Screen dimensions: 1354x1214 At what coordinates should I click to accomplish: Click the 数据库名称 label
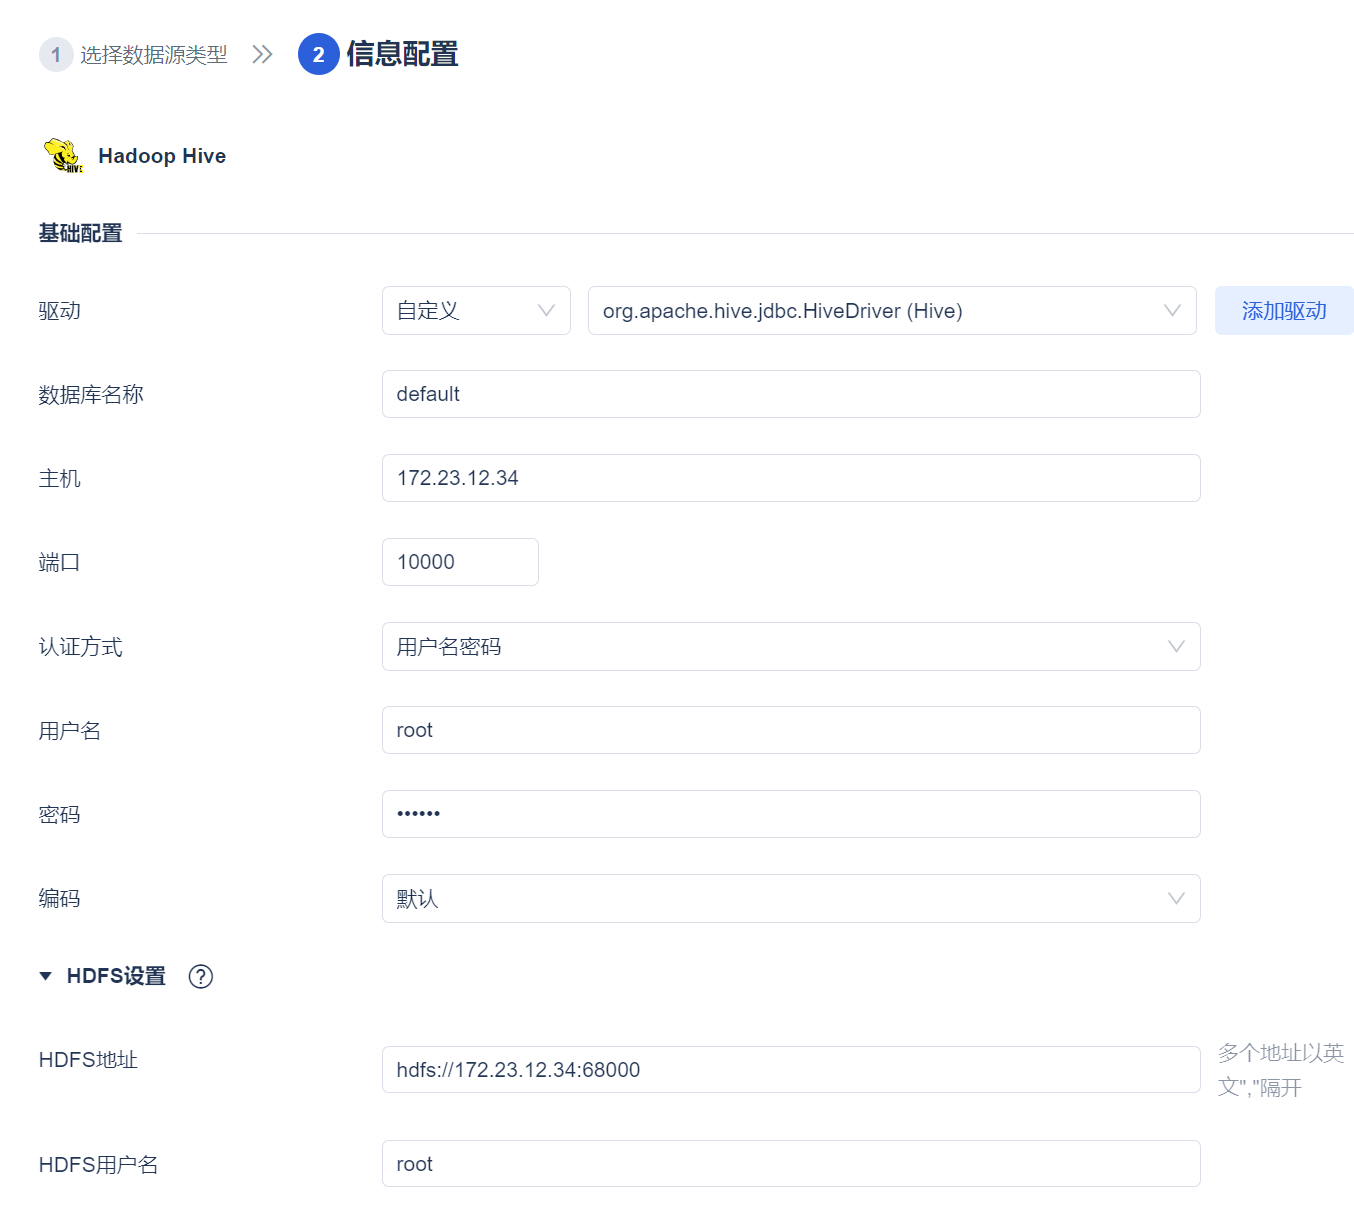coord(91,395)
